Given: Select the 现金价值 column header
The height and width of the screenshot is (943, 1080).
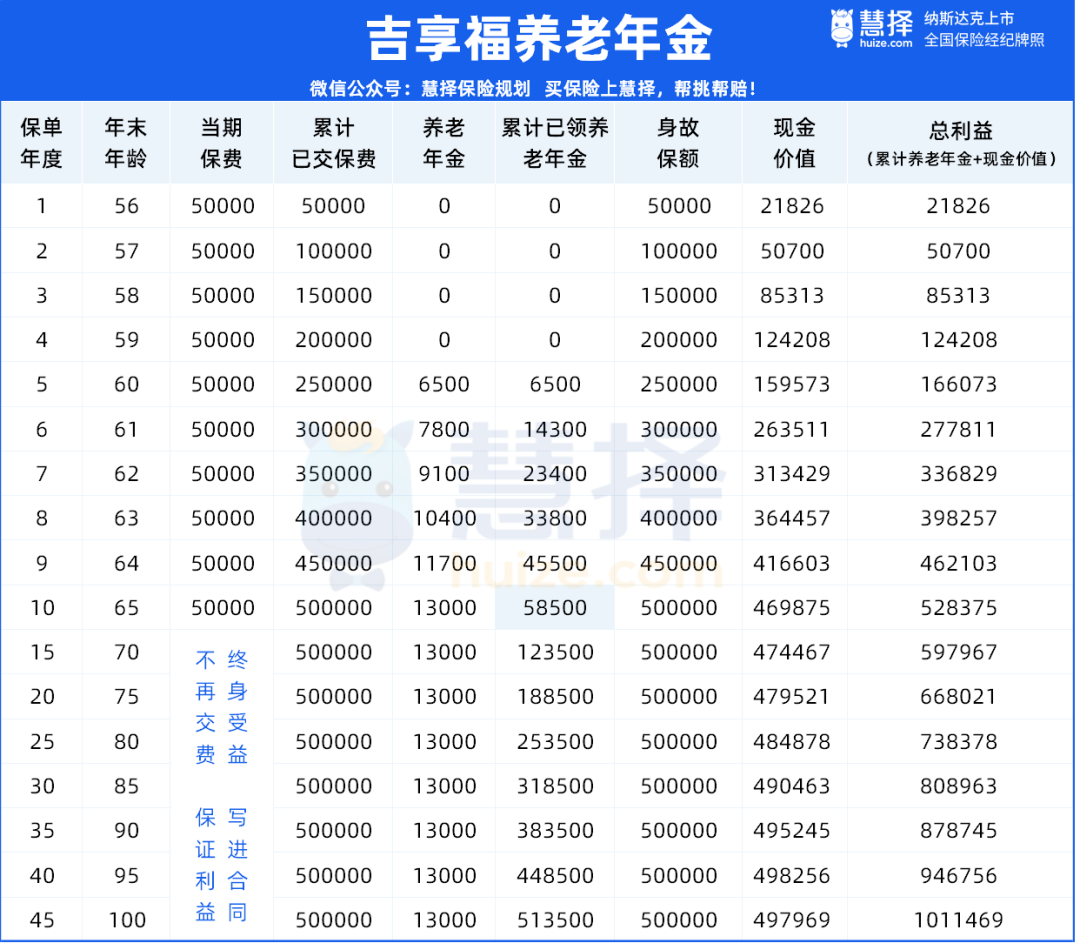Looking at the screenshot, I should (x=793, y=141).
